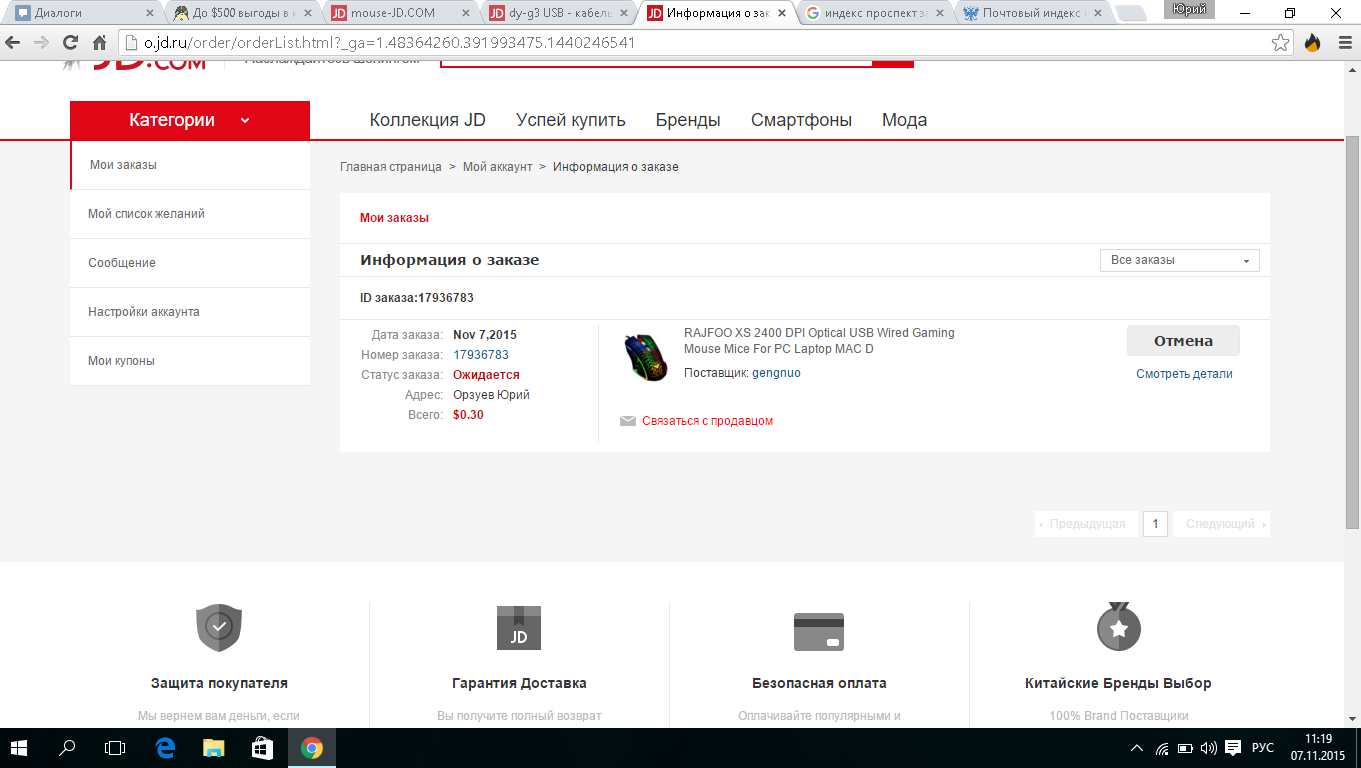Expand the Категории dropdown menu
The image size is (1361, 768).
(190, 120)
